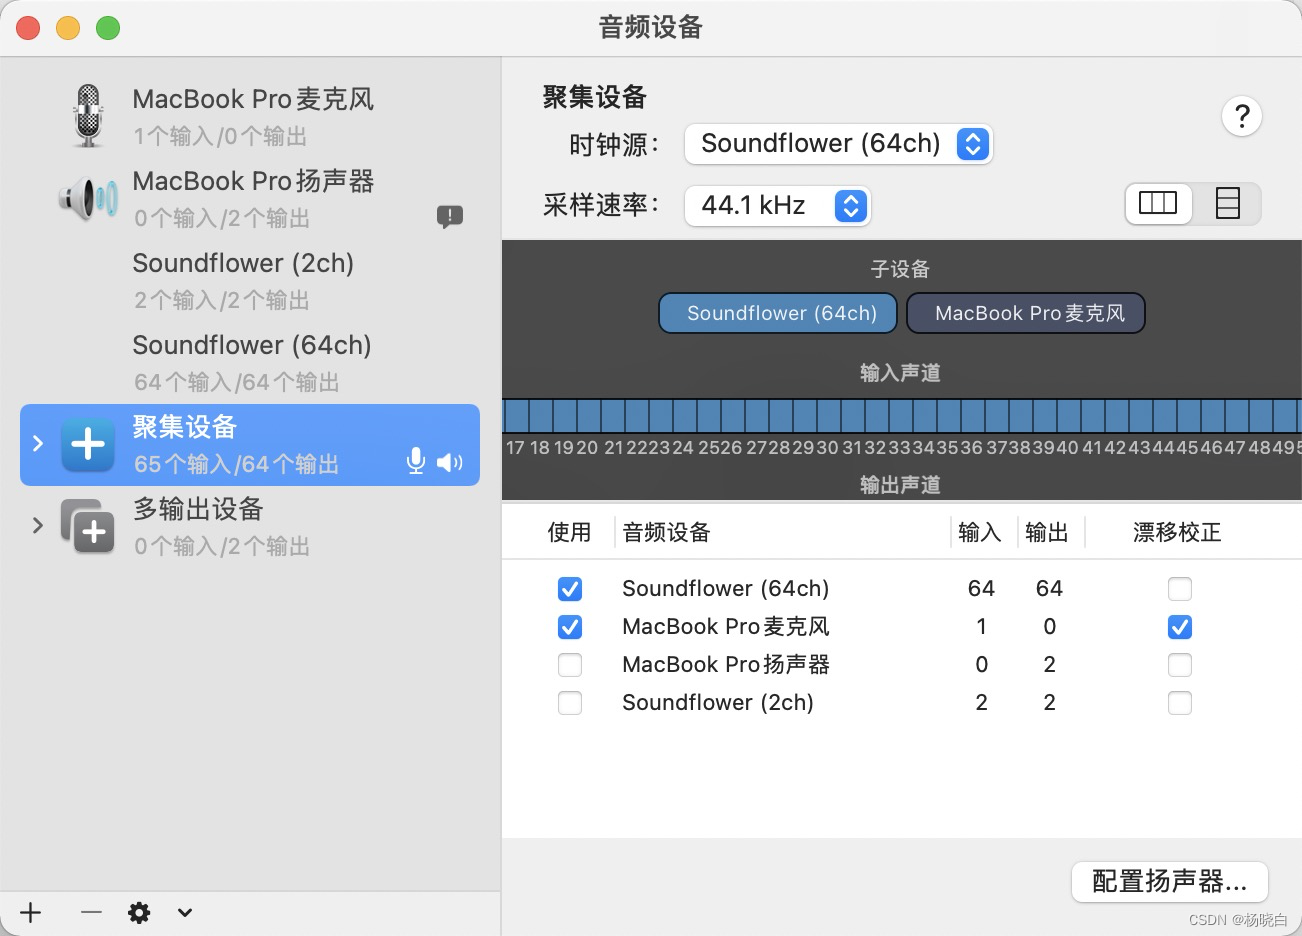Expand the 多输出设备 sidebar item
The width and height of the screenshot is (1302, 936).
tap(38, 525)
